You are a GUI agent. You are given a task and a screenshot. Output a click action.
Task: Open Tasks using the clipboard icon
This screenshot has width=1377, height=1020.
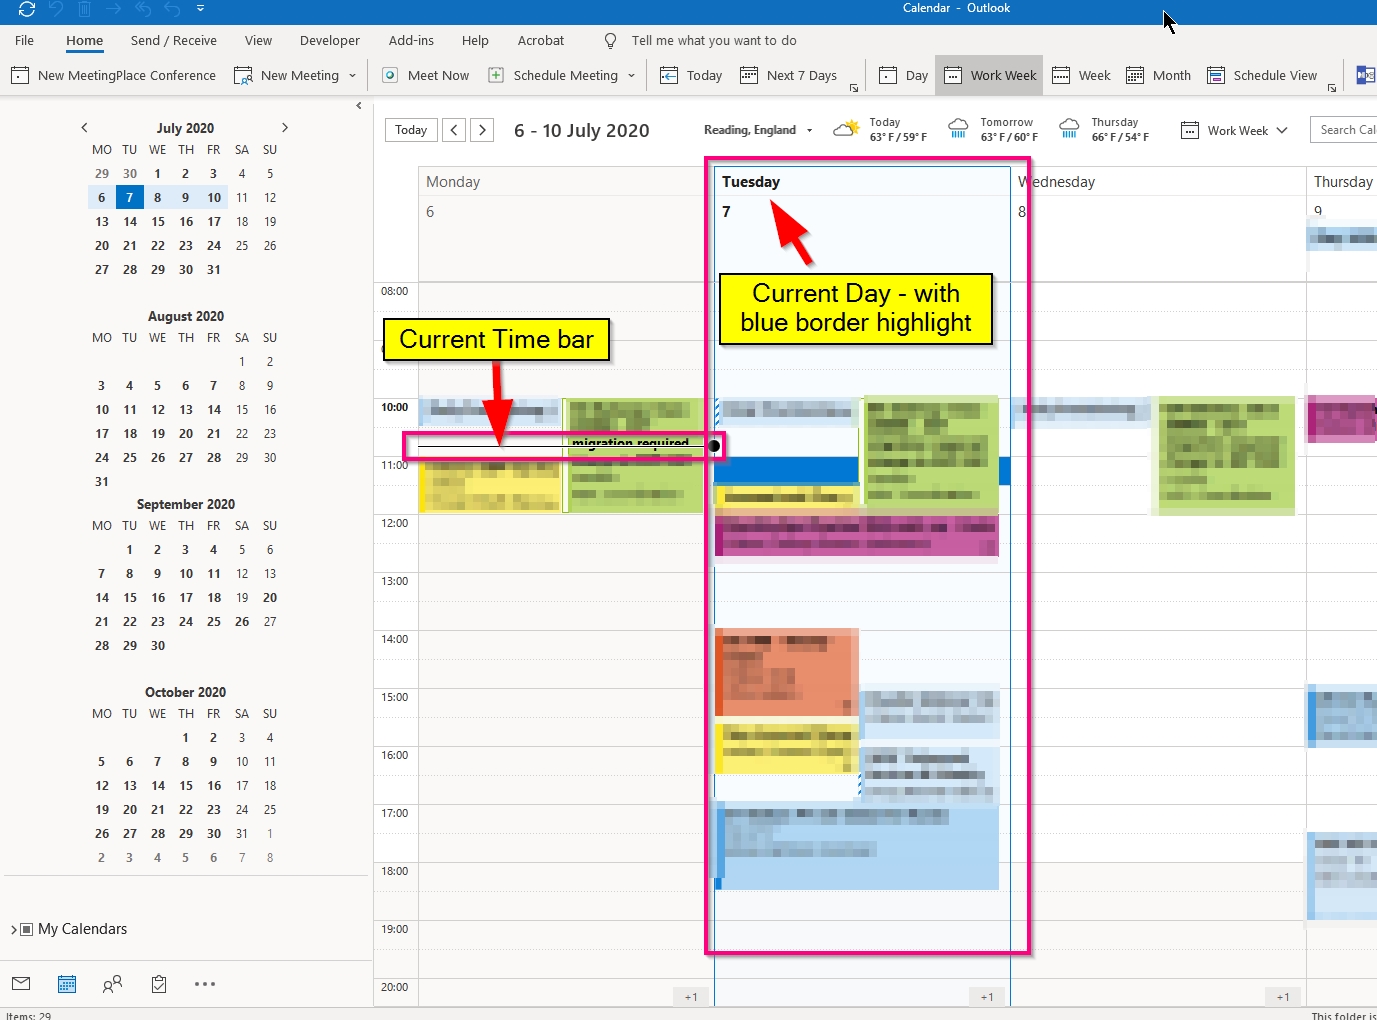159,984
